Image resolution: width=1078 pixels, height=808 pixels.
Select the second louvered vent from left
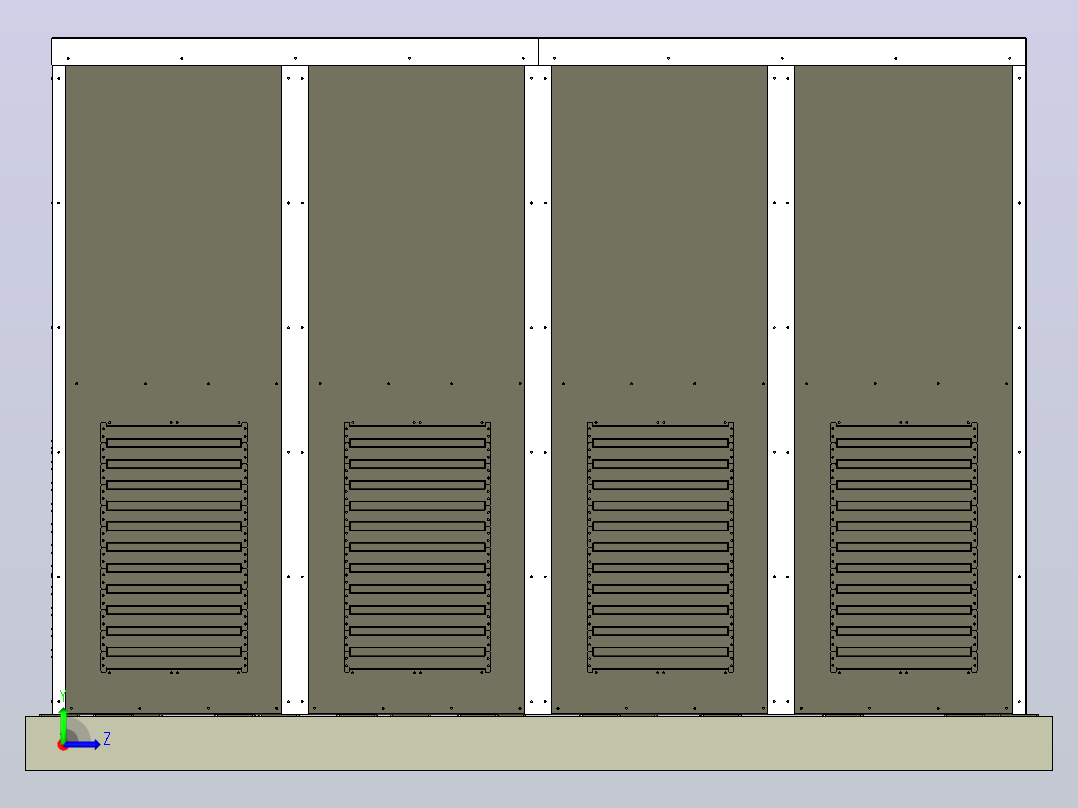(x=417, y=547)
